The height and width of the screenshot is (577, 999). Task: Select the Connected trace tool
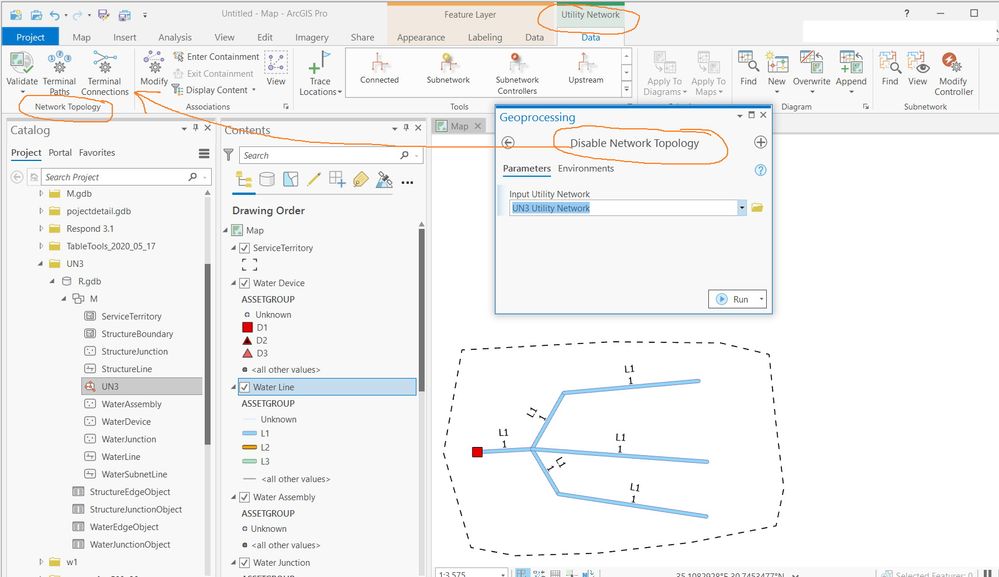pyautogui.click(x=379, y=68)
